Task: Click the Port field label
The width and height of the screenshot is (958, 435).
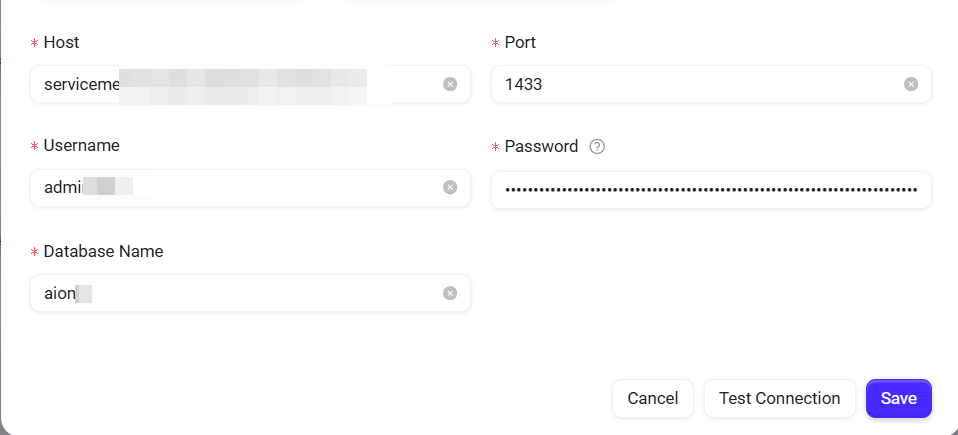Action: (520, 43)
